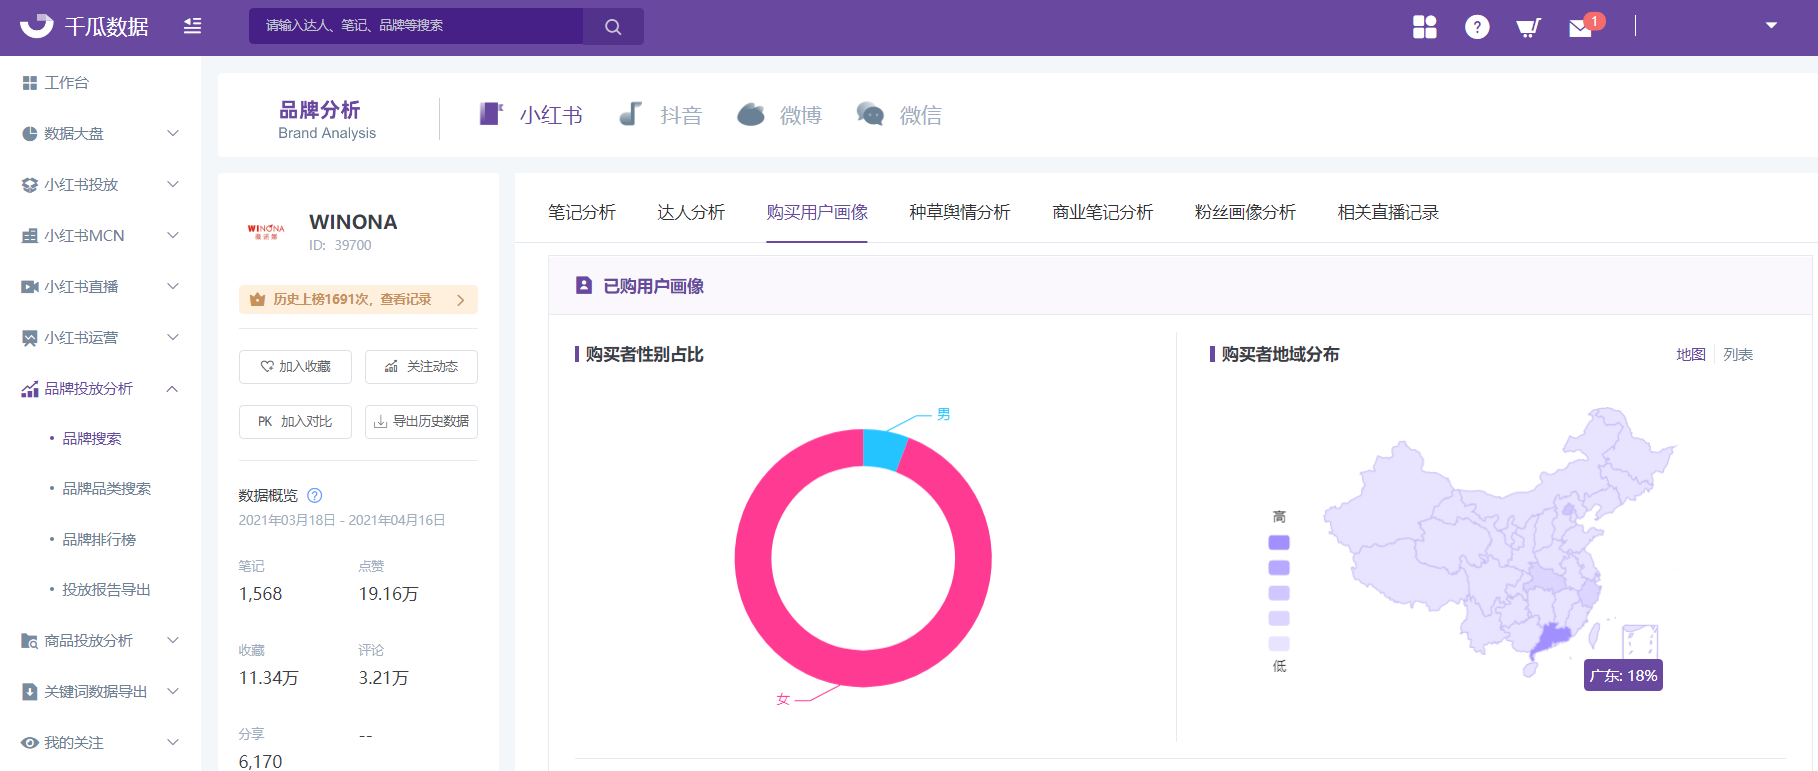
Task: Switch region view to 列表
Action: 1738,355
